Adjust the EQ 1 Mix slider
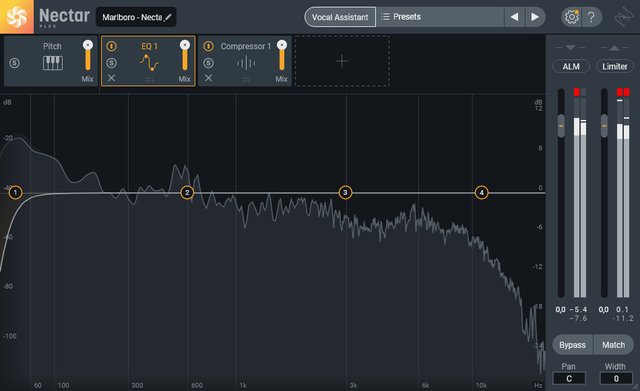 tap(185, 56)
